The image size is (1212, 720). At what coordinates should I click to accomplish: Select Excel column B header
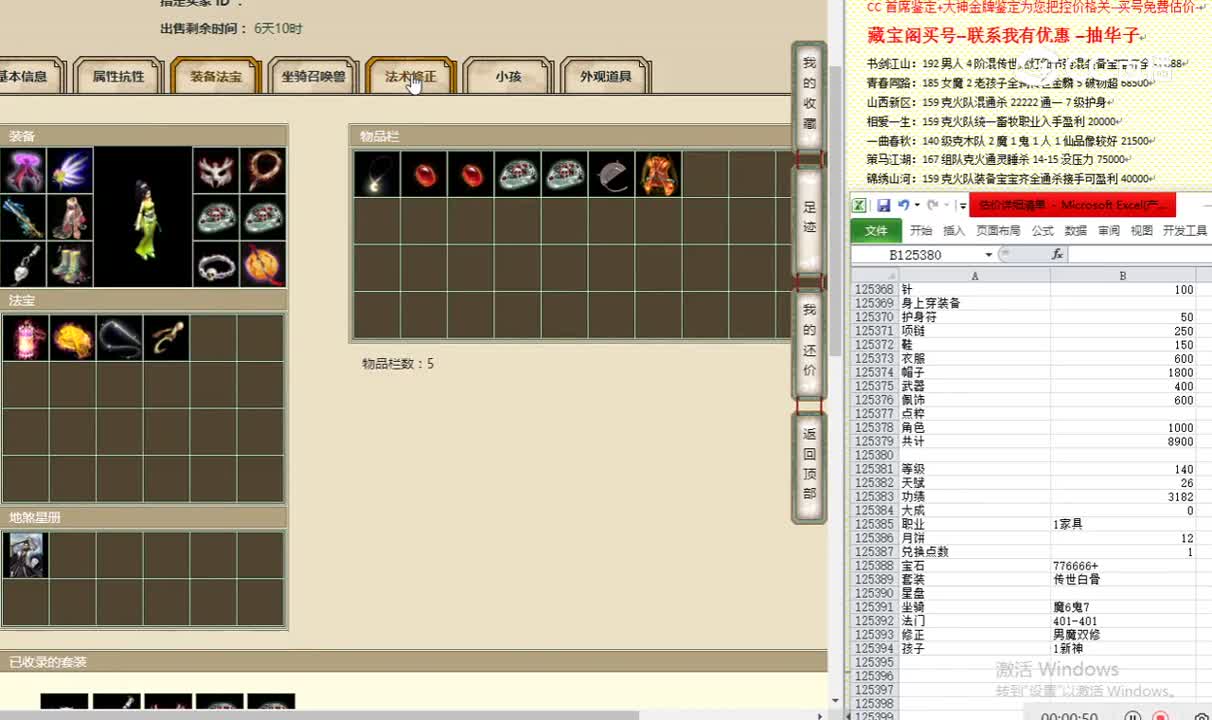1123,275
